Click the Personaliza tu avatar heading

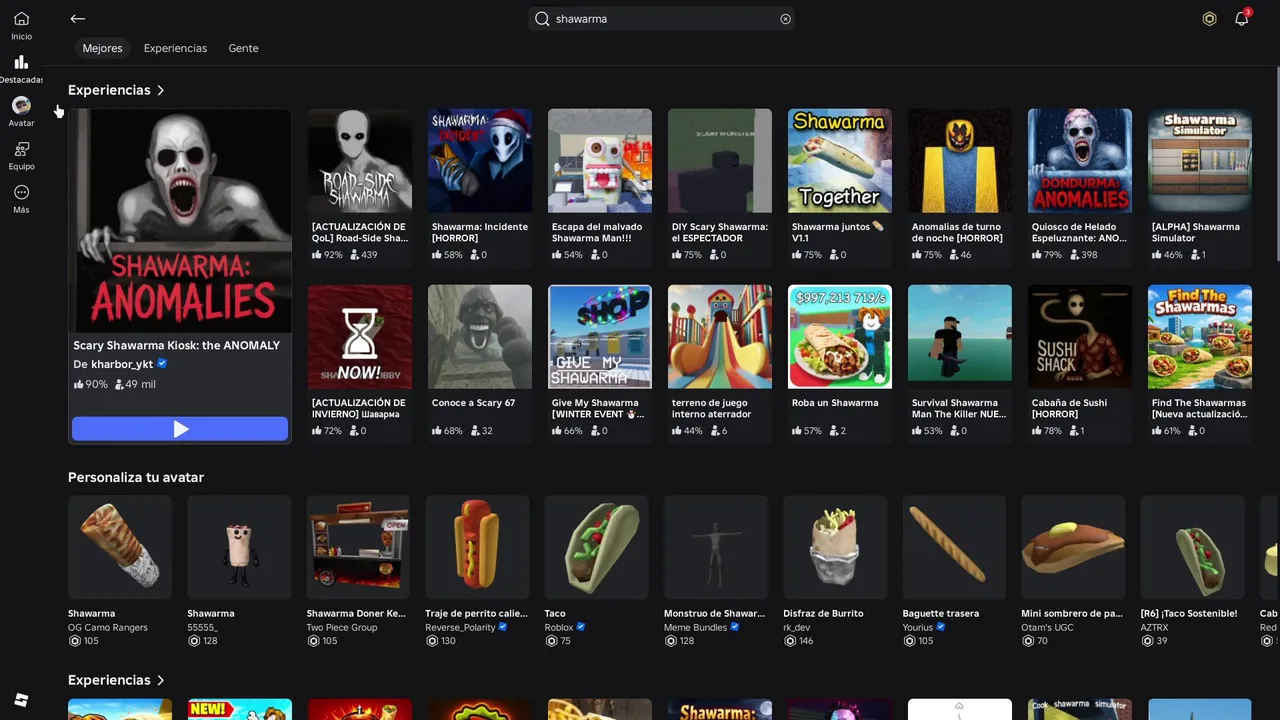click(136, 477)
